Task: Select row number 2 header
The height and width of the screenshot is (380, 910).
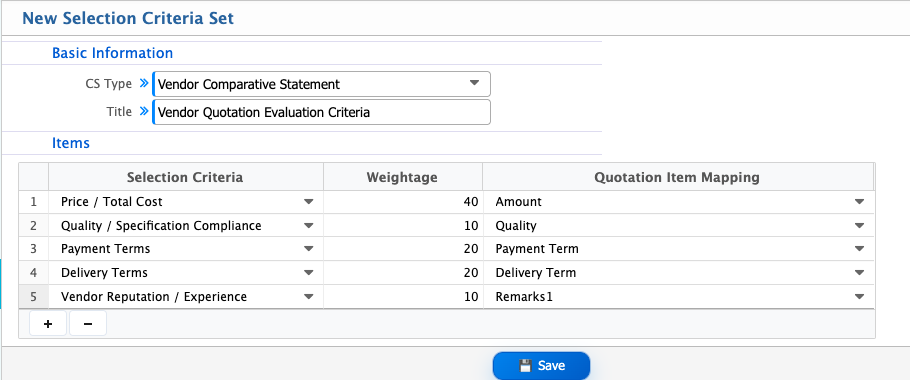Action: (x=34, y=226)
